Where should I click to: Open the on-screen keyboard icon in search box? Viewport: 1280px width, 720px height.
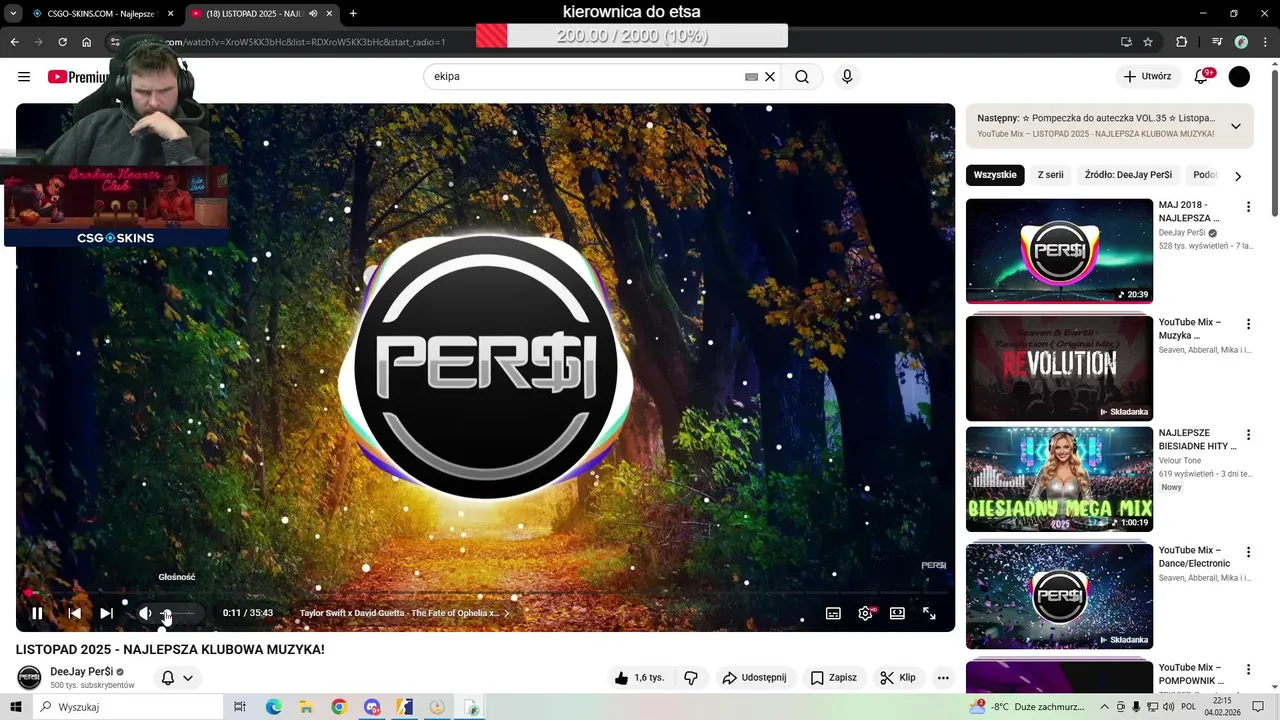coord(751,77)
